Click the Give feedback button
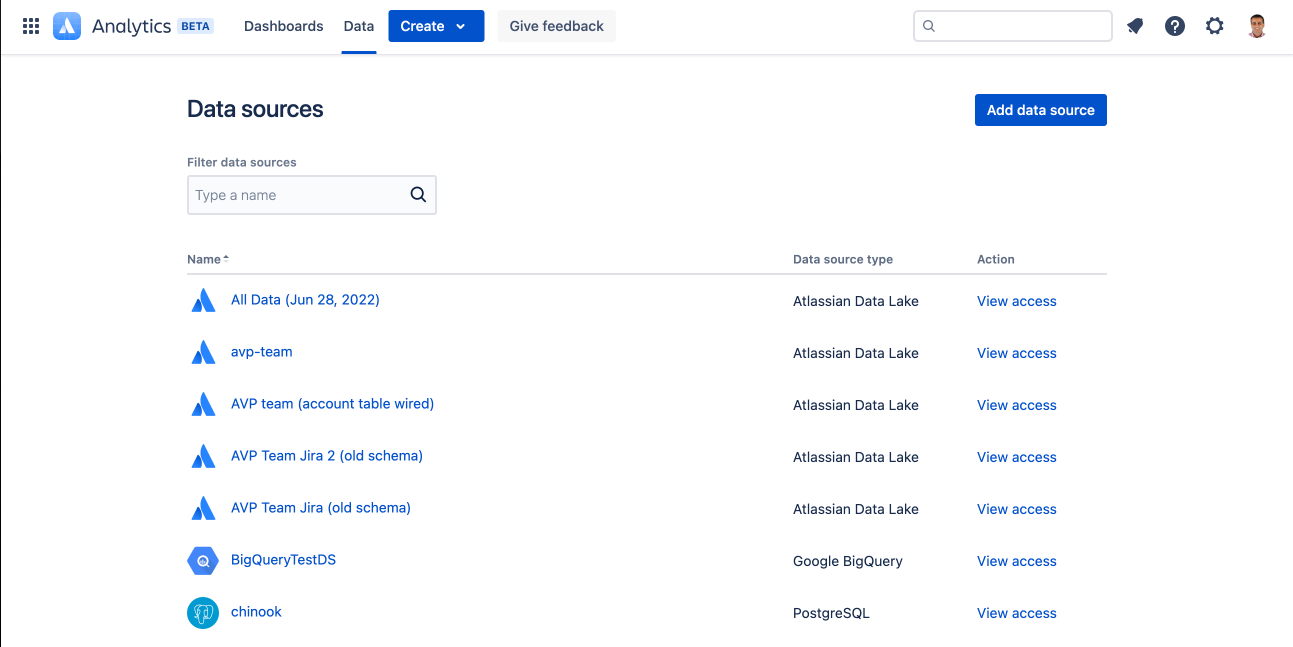Viewport: 1293px width, 647px height. pos(557,26)
